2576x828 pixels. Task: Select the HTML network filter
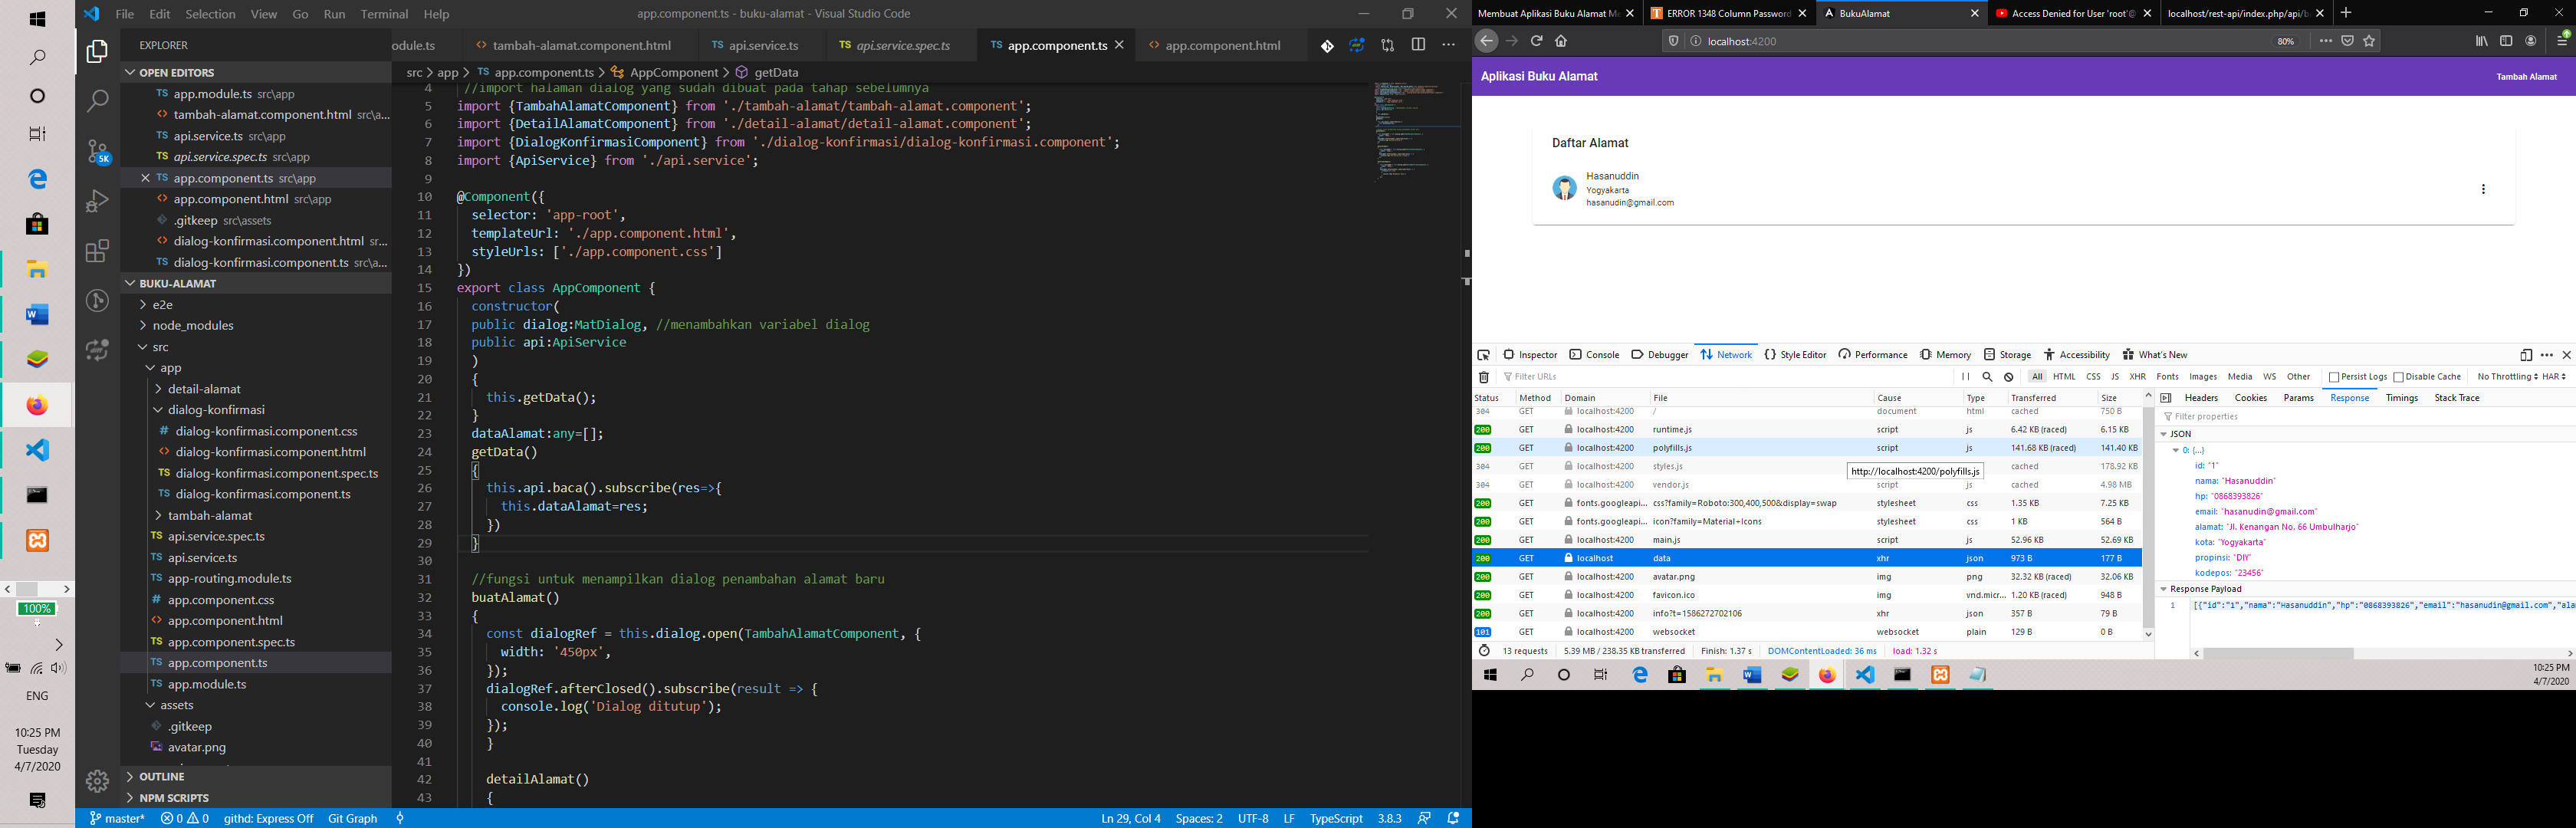tap(2064, 377)
